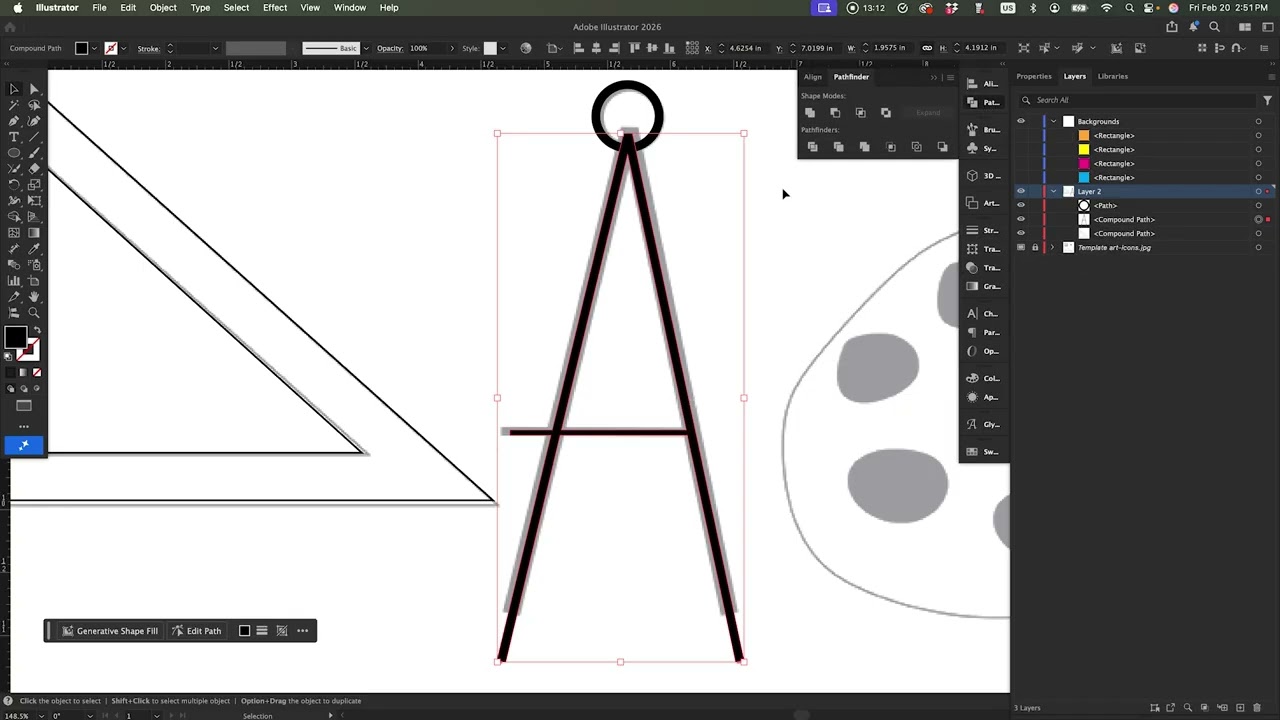Viewport: 1280px width, 720px height.
Task: Switch to the Libraries tab
Action: [x=1113, y=76]
